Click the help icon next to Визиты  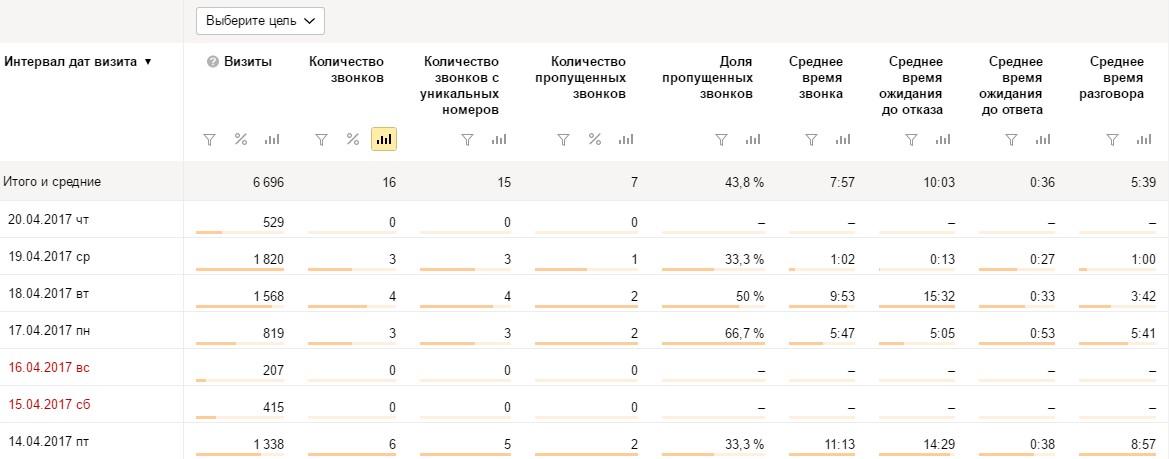pos(212,62)
